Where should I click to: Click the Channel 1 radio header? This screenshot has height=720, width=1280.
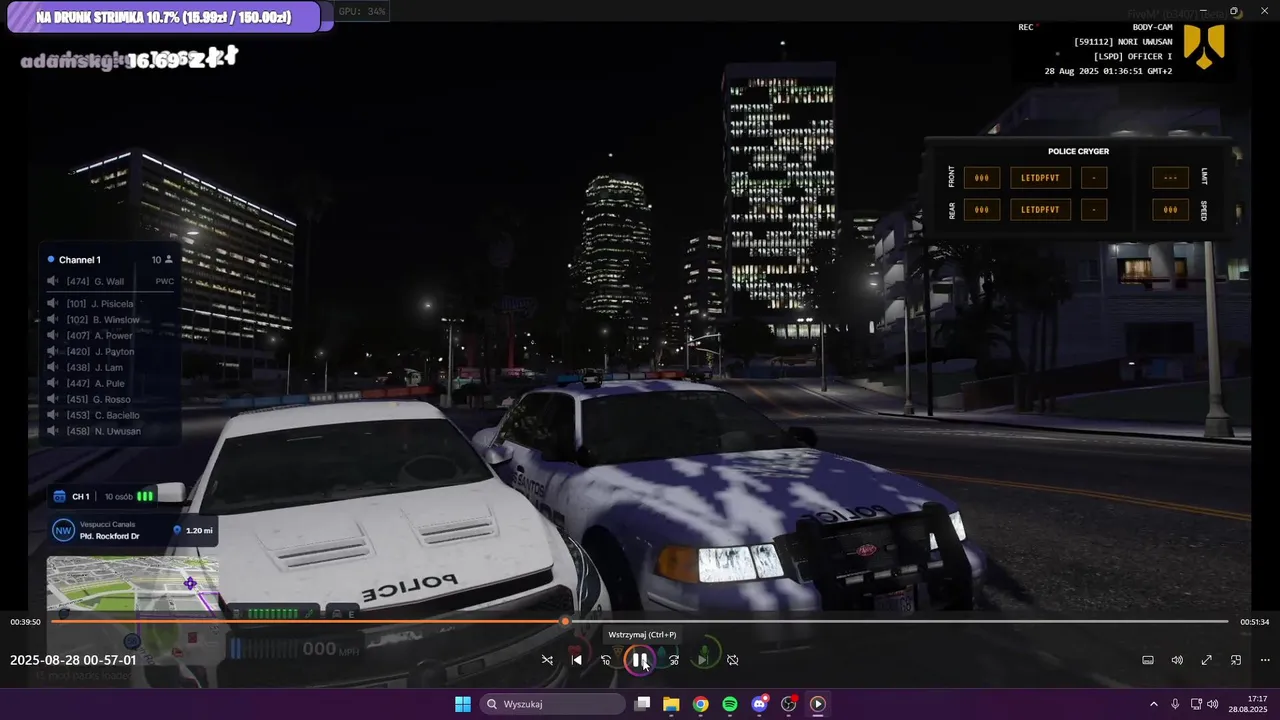[x=110, y=260]
